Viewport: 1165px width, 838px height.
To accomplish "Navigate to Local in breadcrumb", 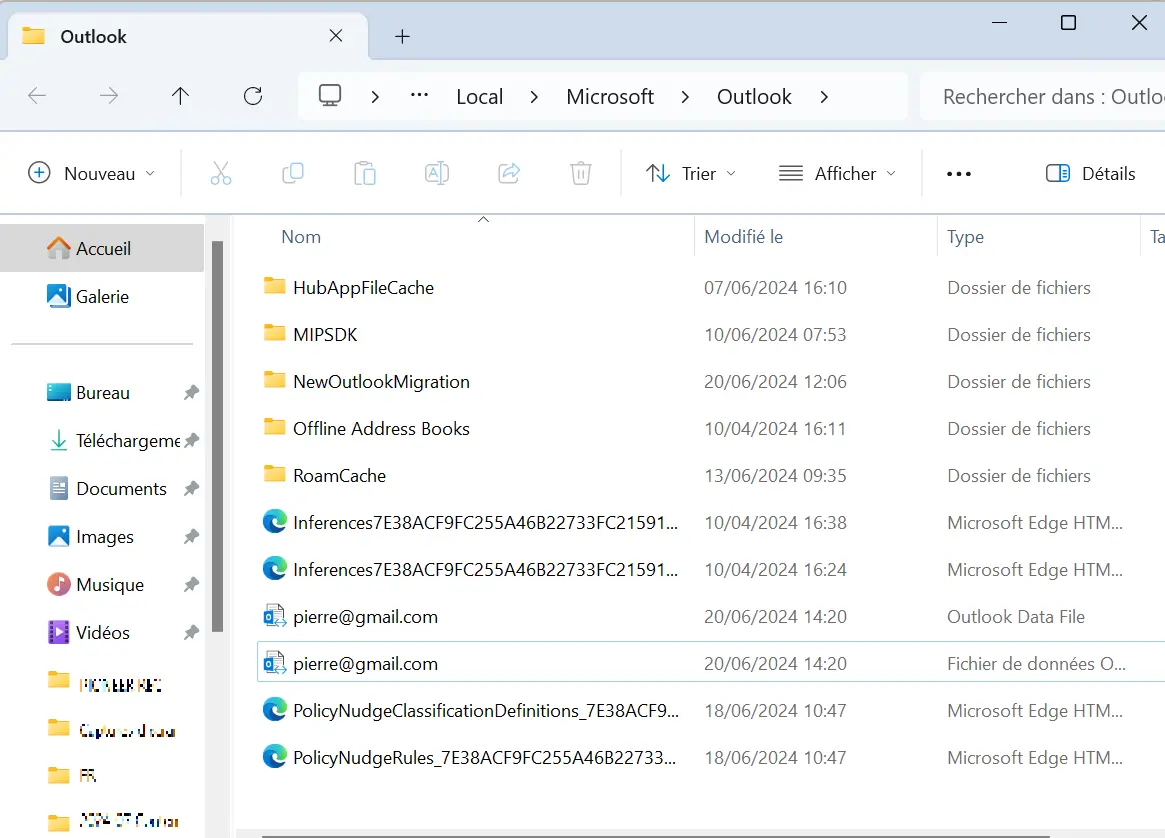I will (479, 97).
